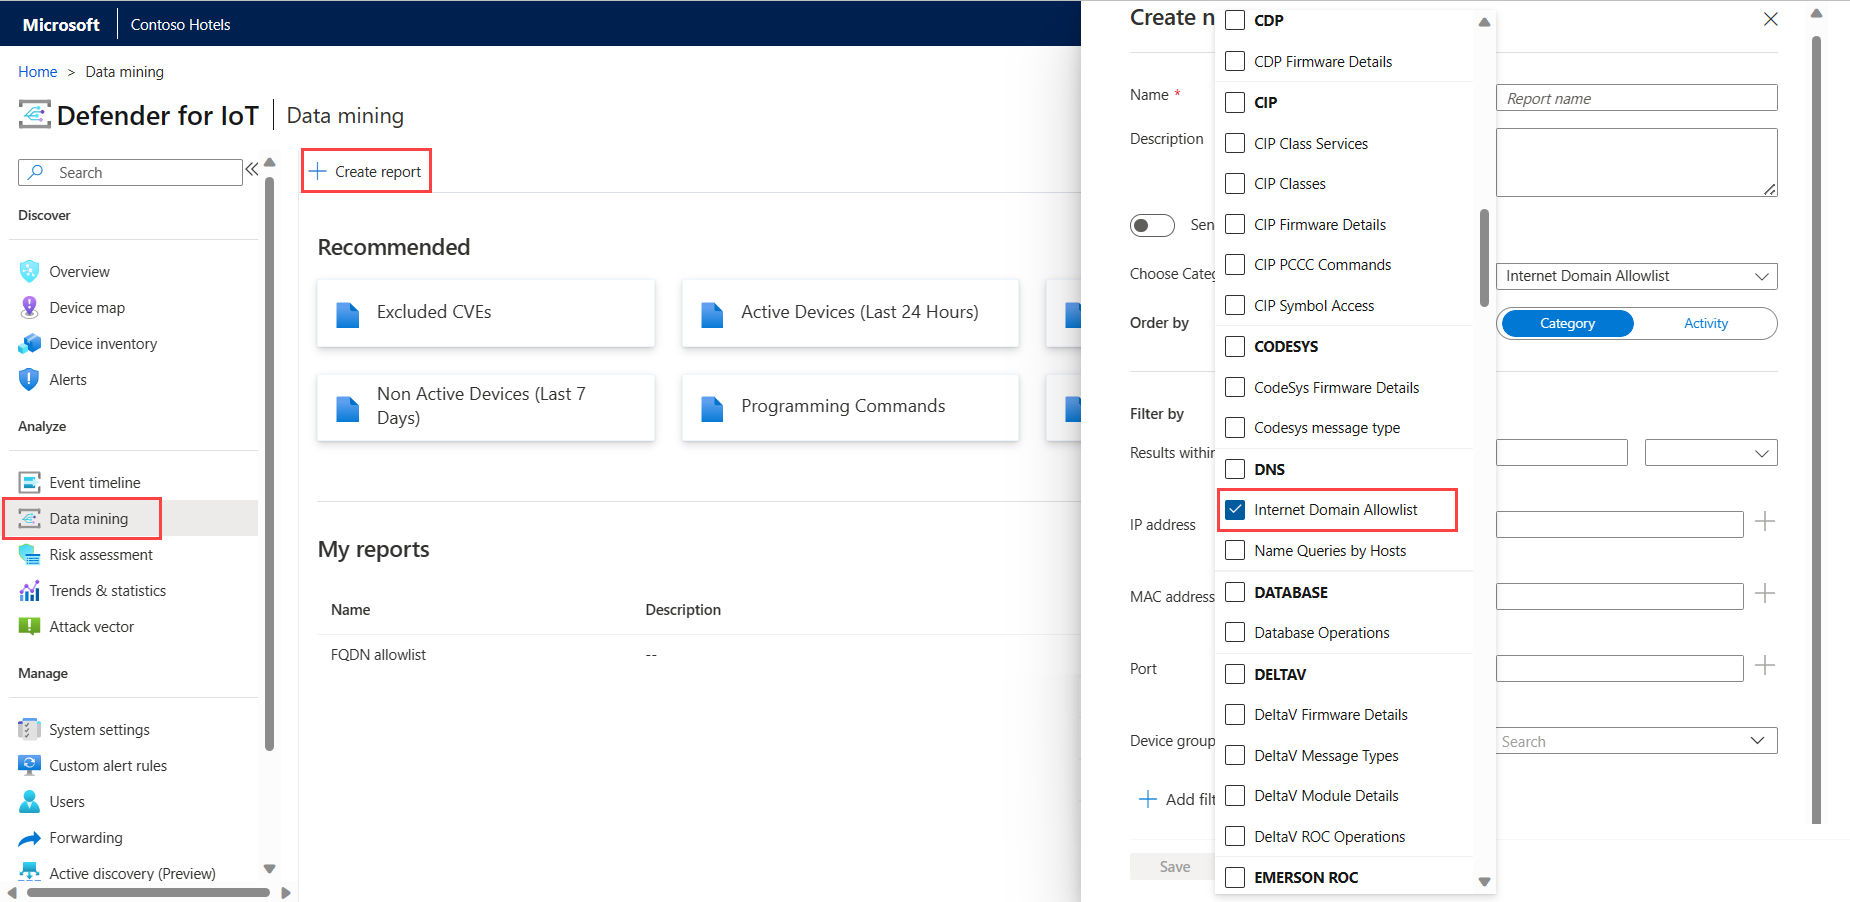This screenshot has width=1850, height=902.
Task: Click the Trends & statistics chart icon
Action: pos(29,590)
